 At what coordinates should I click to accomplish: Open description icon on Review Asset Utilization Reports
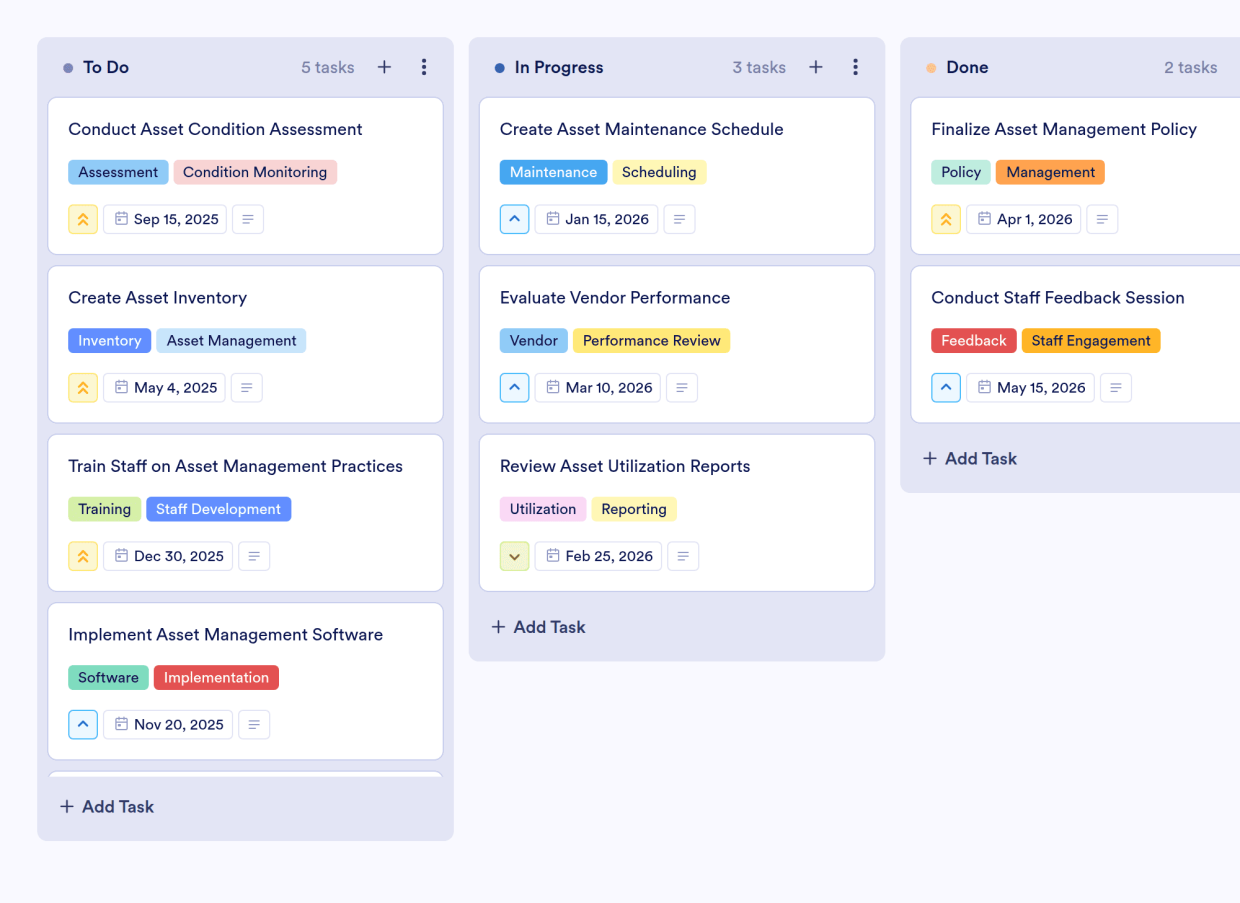pos(683,556)
